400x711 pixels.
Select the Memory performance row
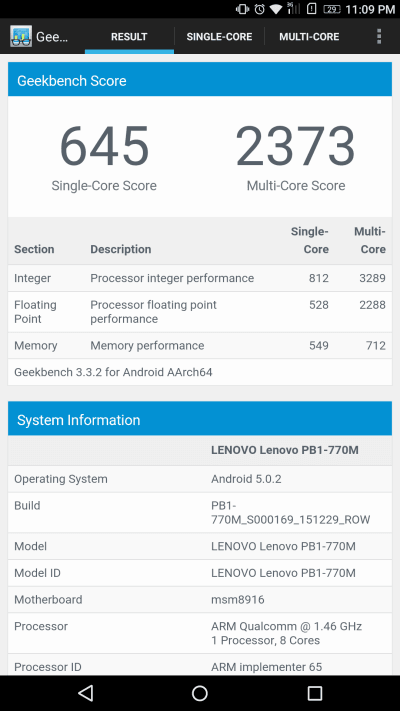200,346
